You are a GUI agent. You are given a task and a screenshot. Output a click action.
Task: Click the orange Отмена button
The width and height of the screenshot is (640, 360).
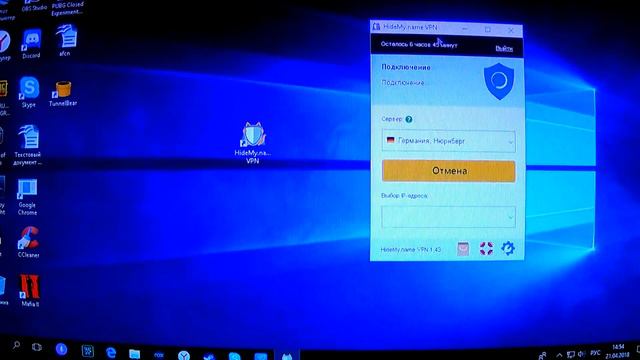(449, 171)
